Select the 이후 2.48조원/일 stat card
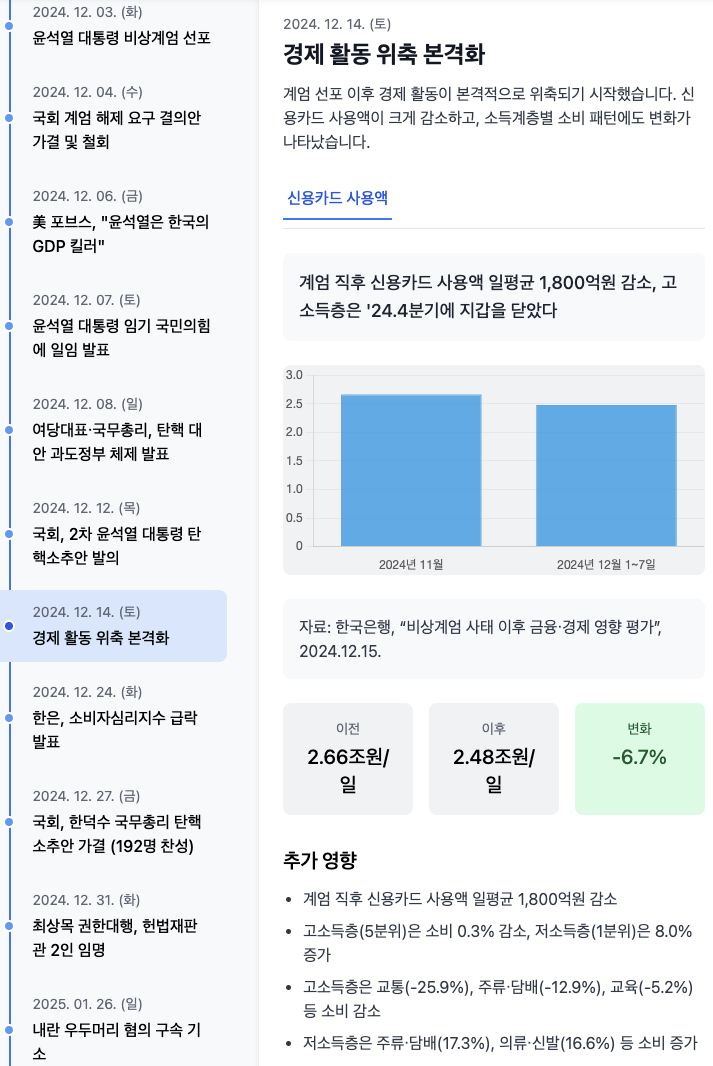This screenshot has height=1066, width=713. pos(493,758)
